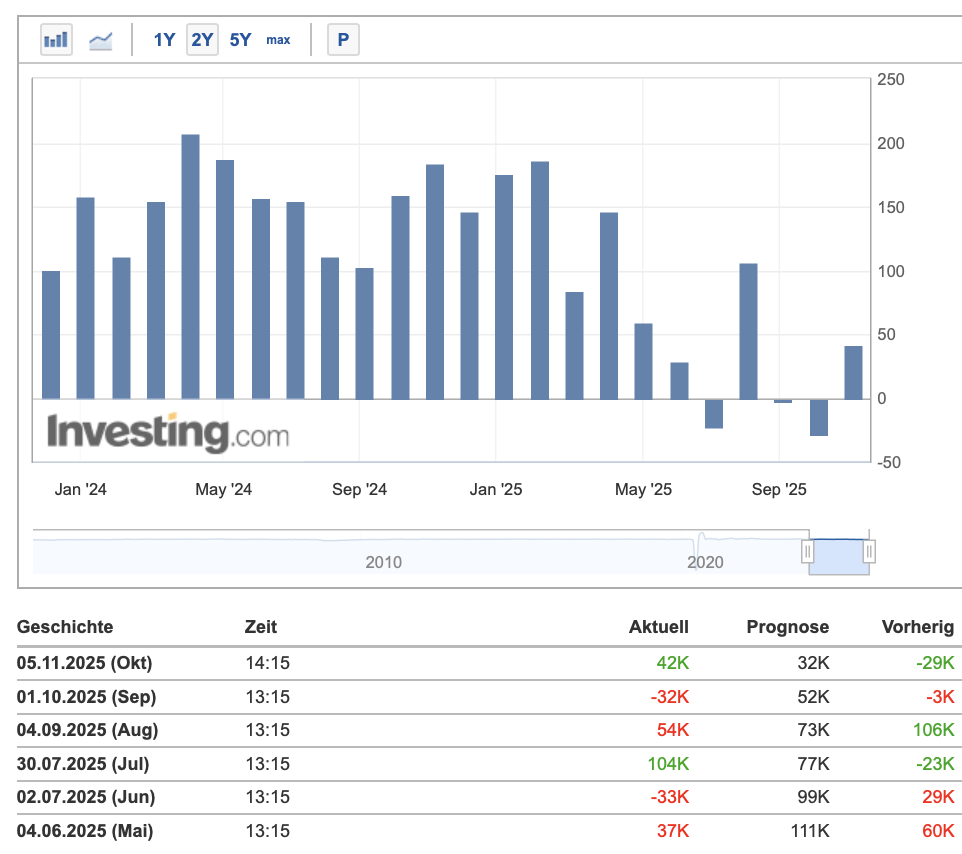Sort by the Vorherig column header
The width and height of the screenshot is (962, 854).
[917, 627]
